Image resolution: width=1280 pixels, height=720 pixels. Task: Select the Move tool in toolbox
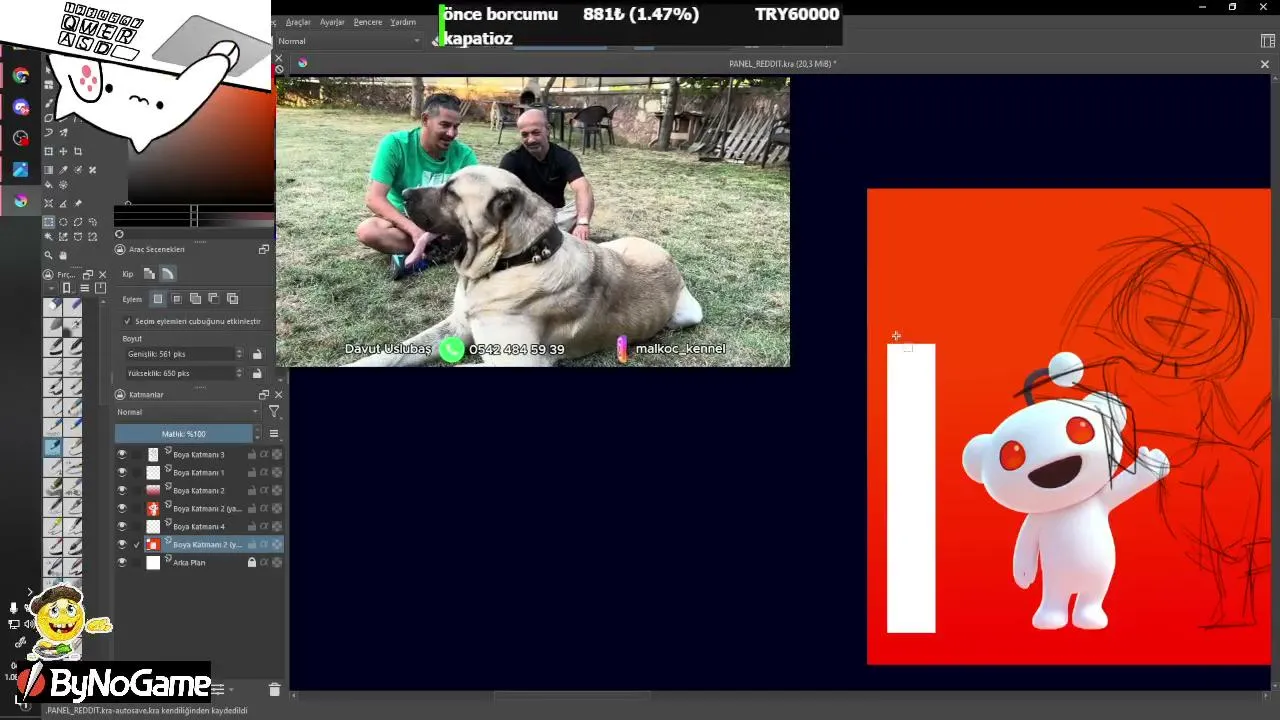coord(63,151)
